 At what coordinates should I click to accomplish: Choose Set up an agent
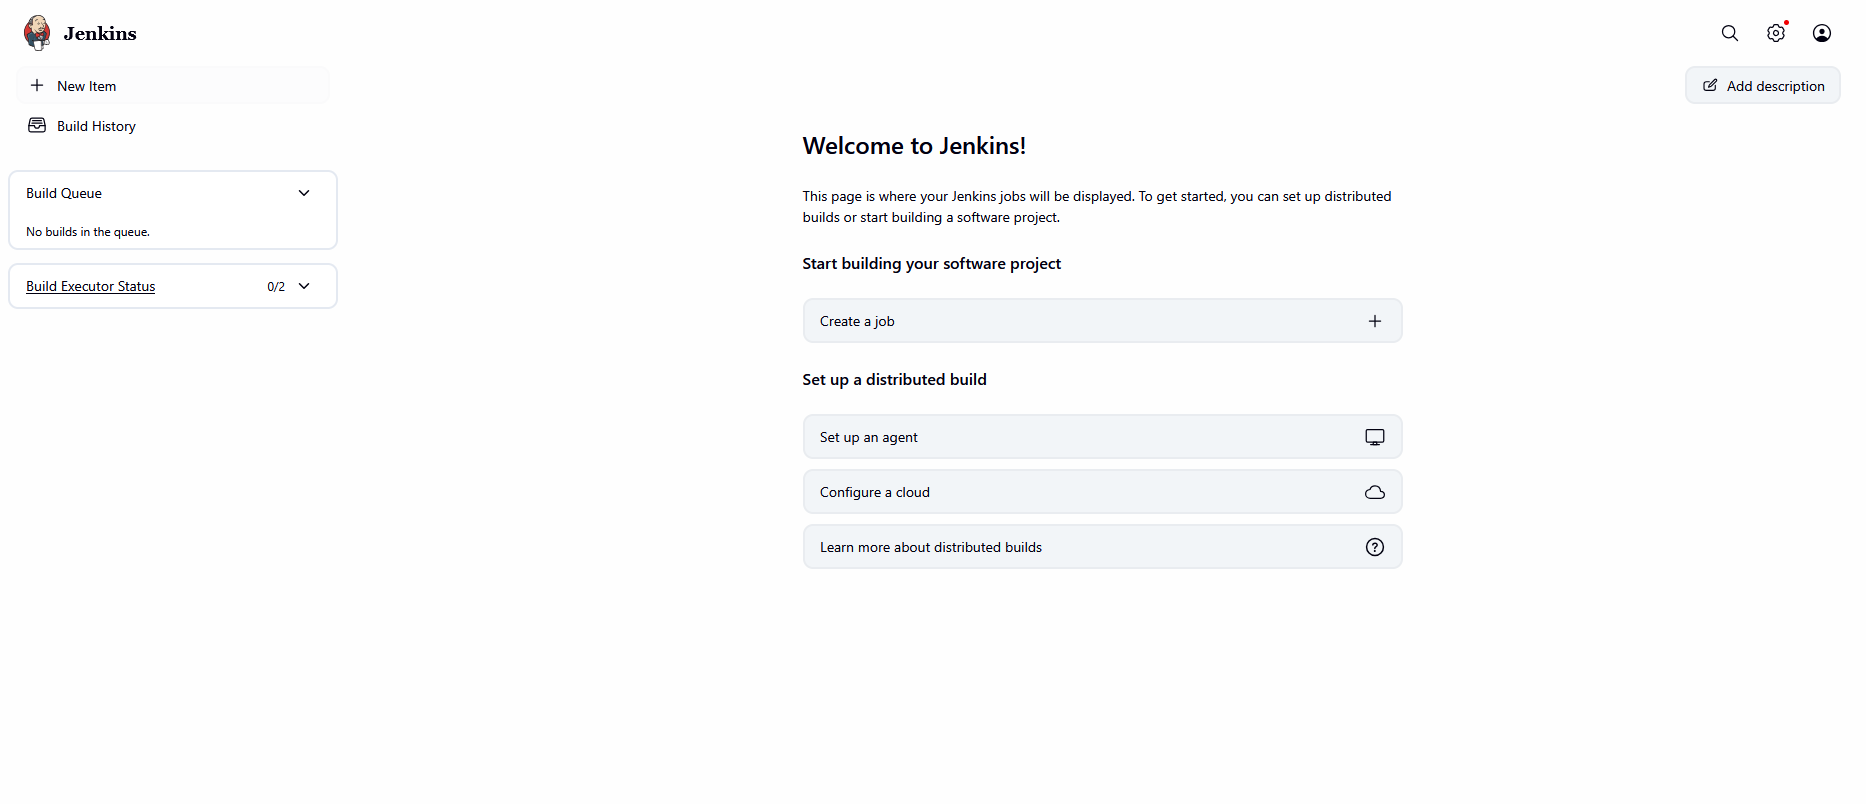pos(1102,437)
